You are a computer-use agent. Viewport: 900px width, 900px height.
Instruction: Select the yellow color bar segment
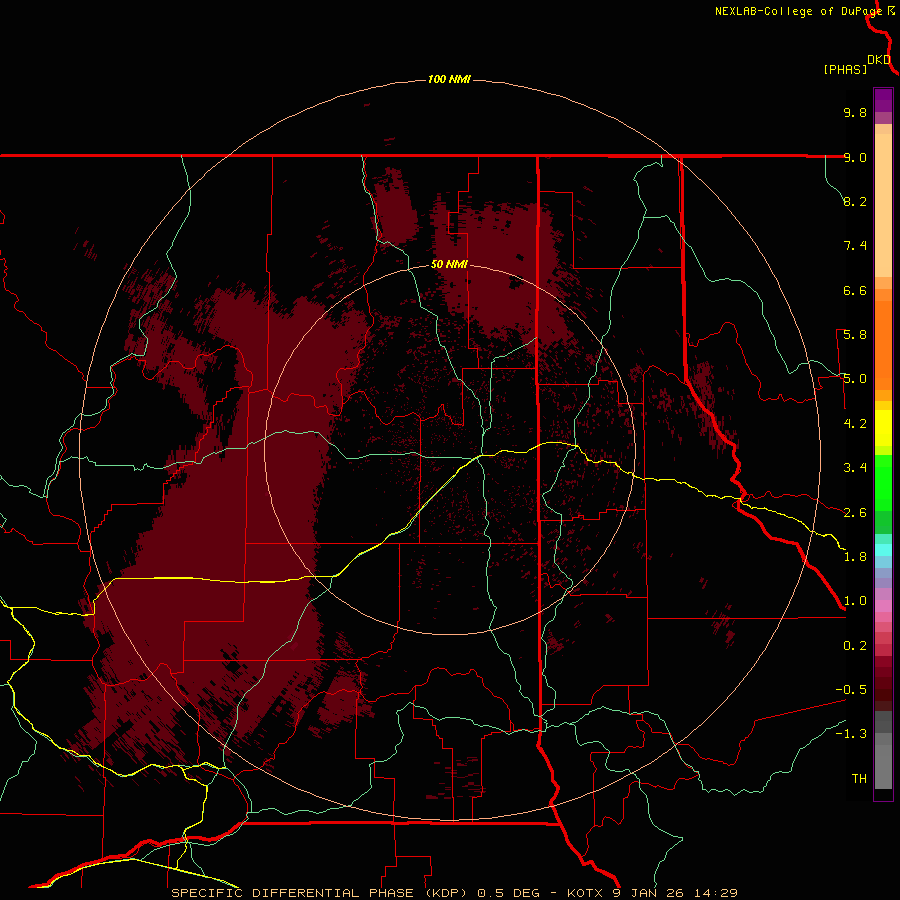(883, 428)
